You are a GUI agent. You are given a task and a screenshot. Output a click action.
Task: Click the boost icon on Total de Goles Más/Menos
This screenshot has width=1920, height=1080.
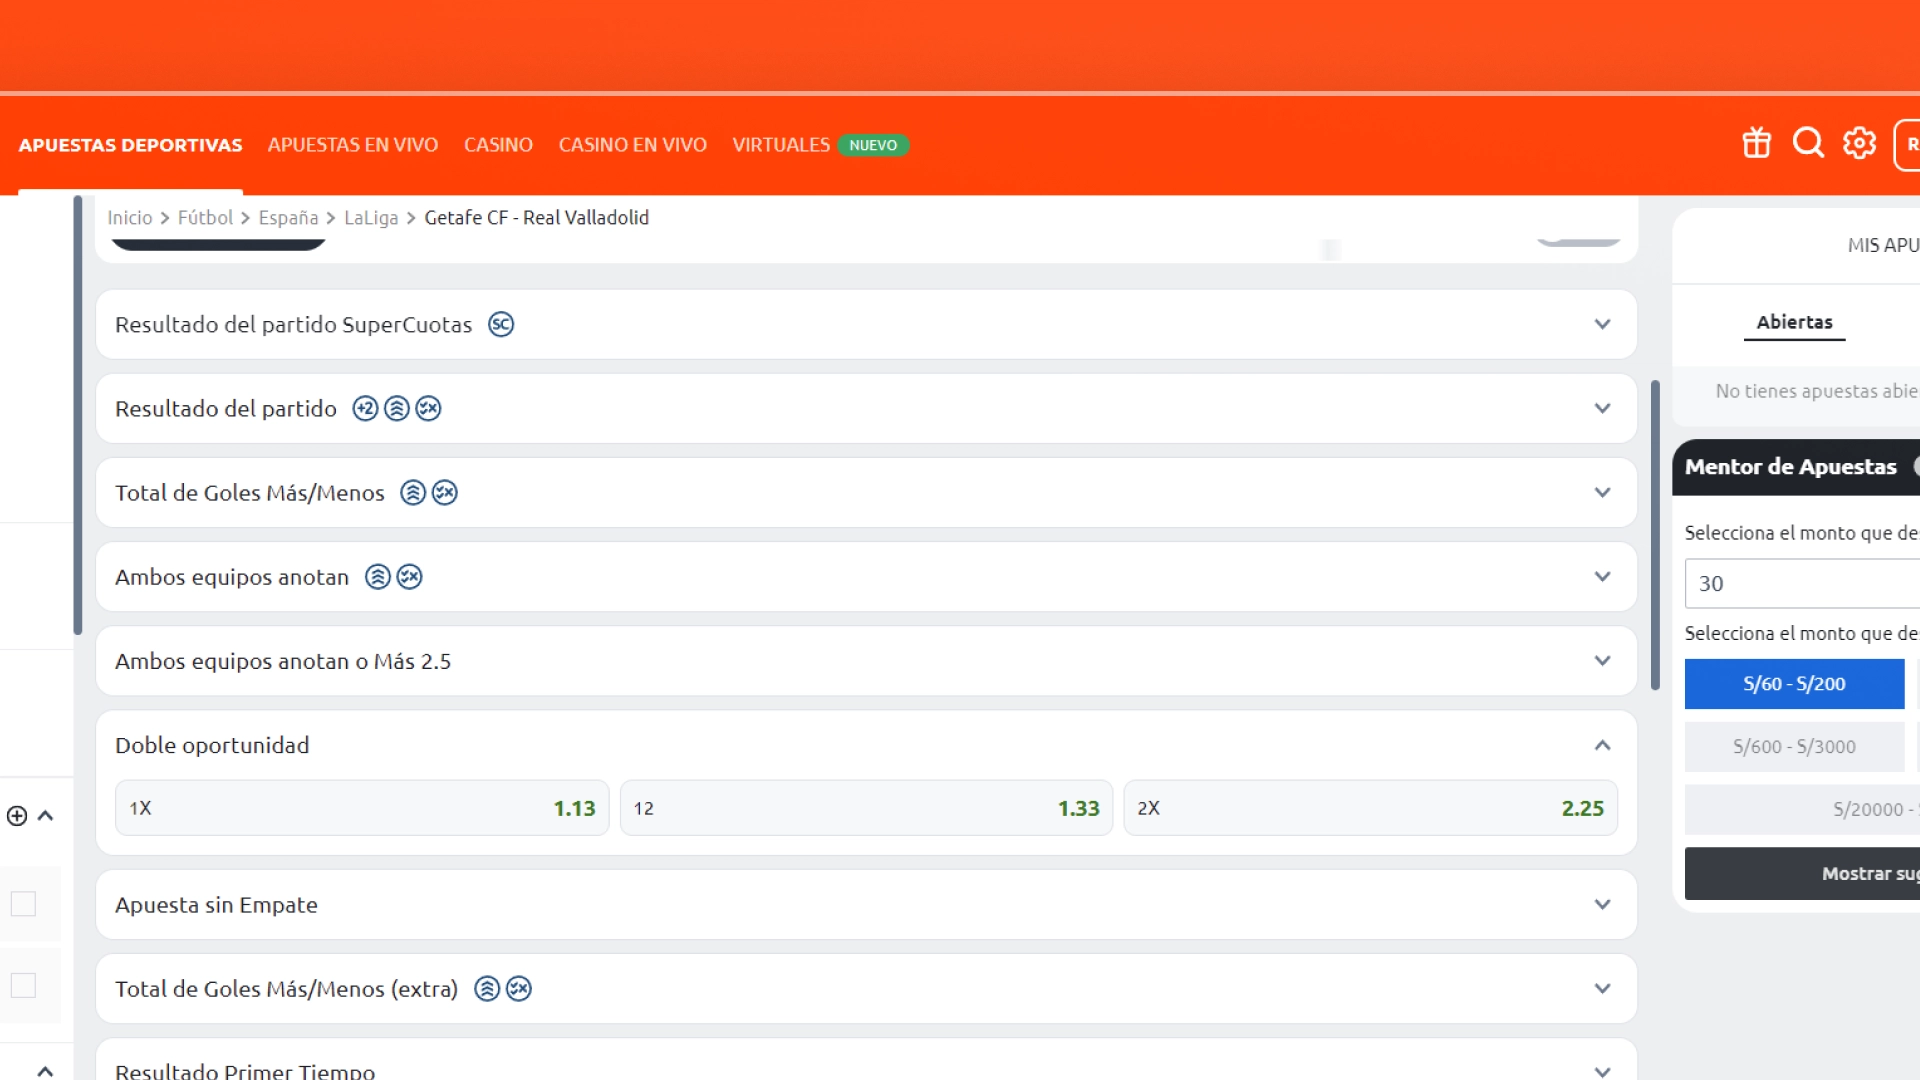[413, 492]
